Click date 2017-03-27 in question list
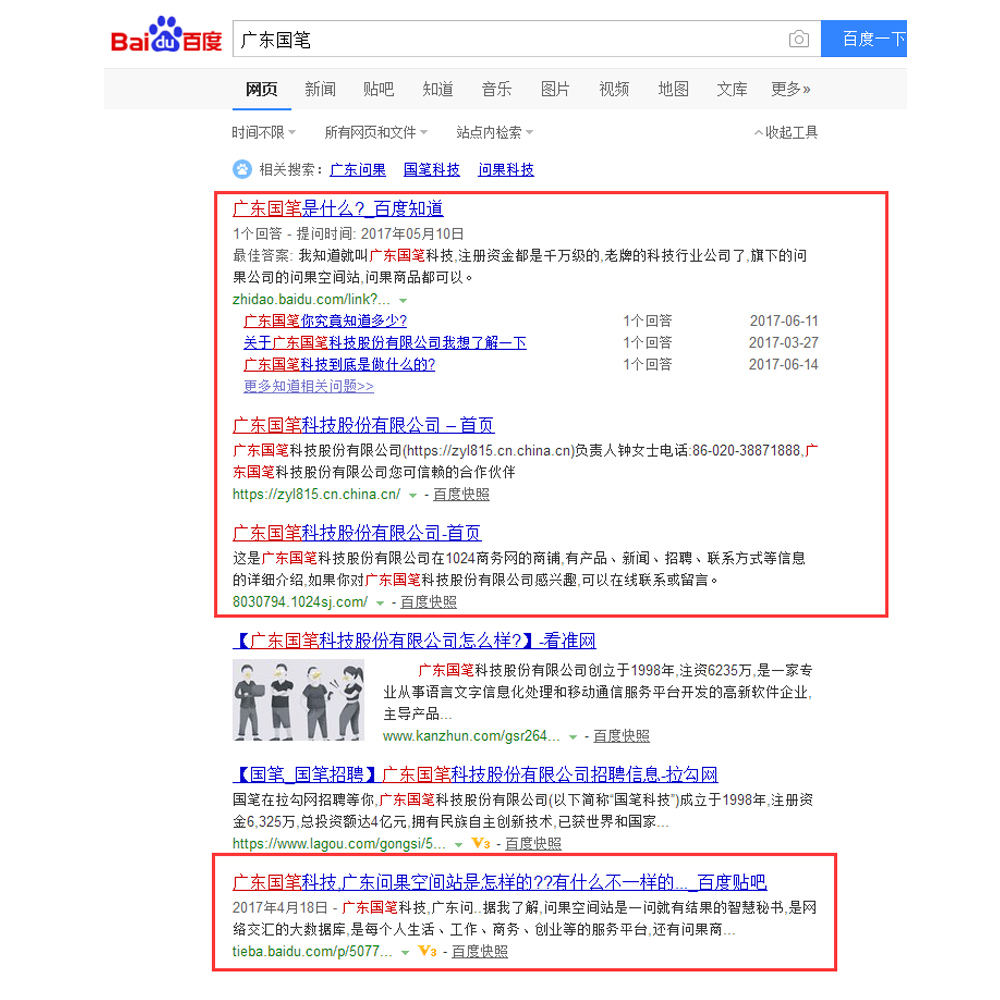The height and width of the screenshot is (1000, 1000). [x=784, y=342]
